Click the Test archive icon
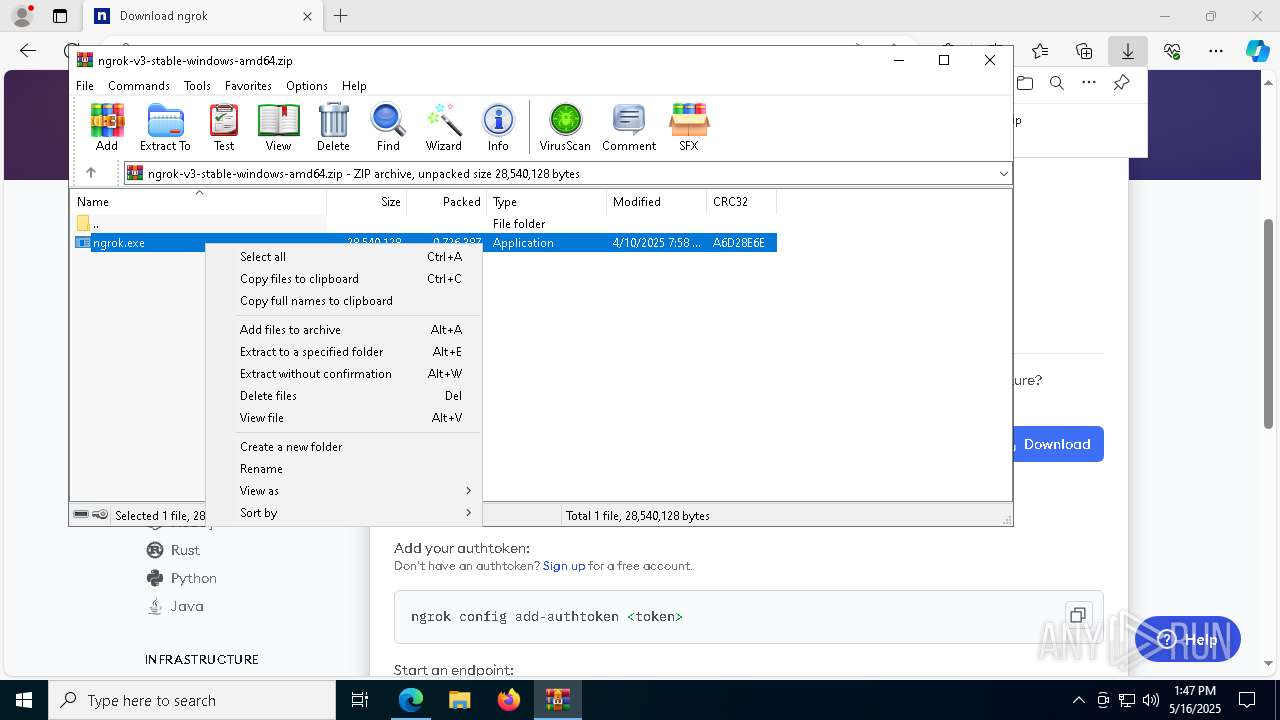This screenshot has width=1280, height=720. pyautogui.click(x=224, y=127)
